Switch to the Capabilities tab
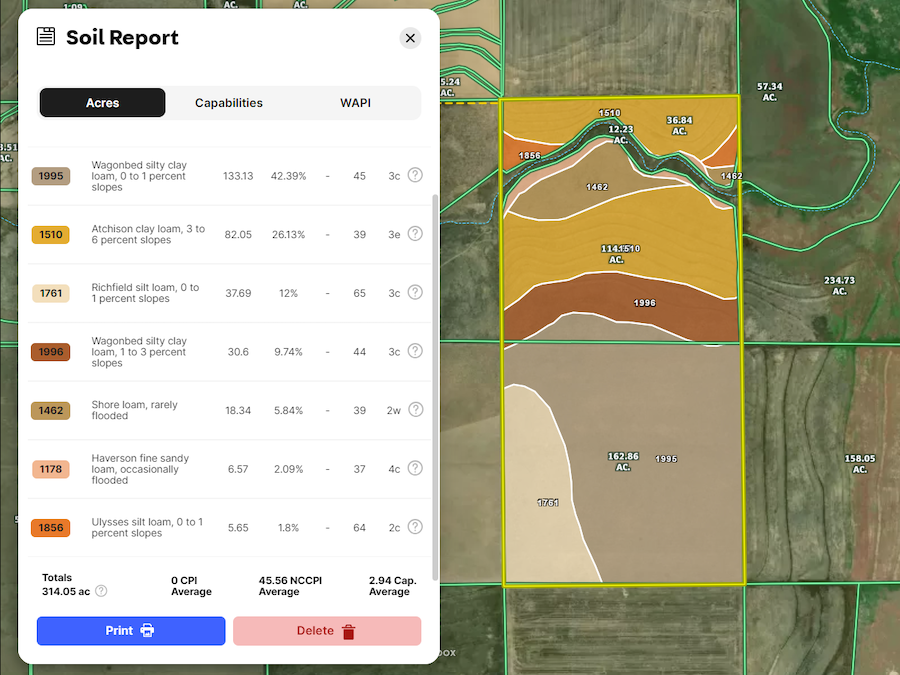Viewport: 900px width, 675px height. click(229, 103)
